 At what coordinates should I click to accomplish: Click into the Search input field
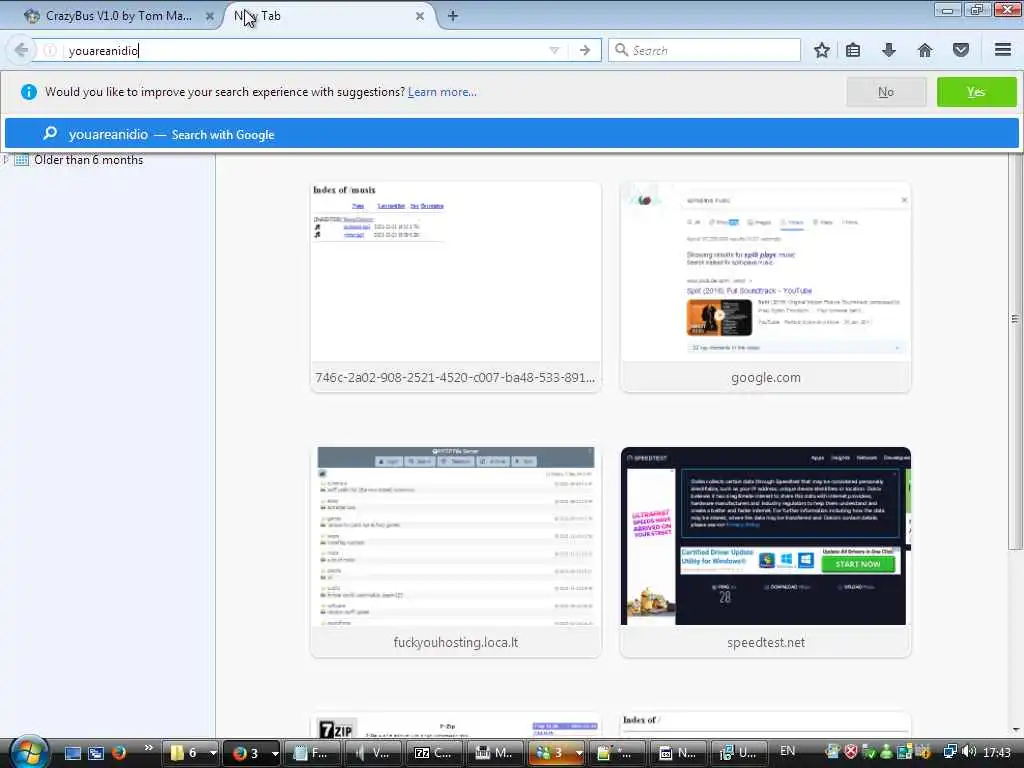[704, 50]
